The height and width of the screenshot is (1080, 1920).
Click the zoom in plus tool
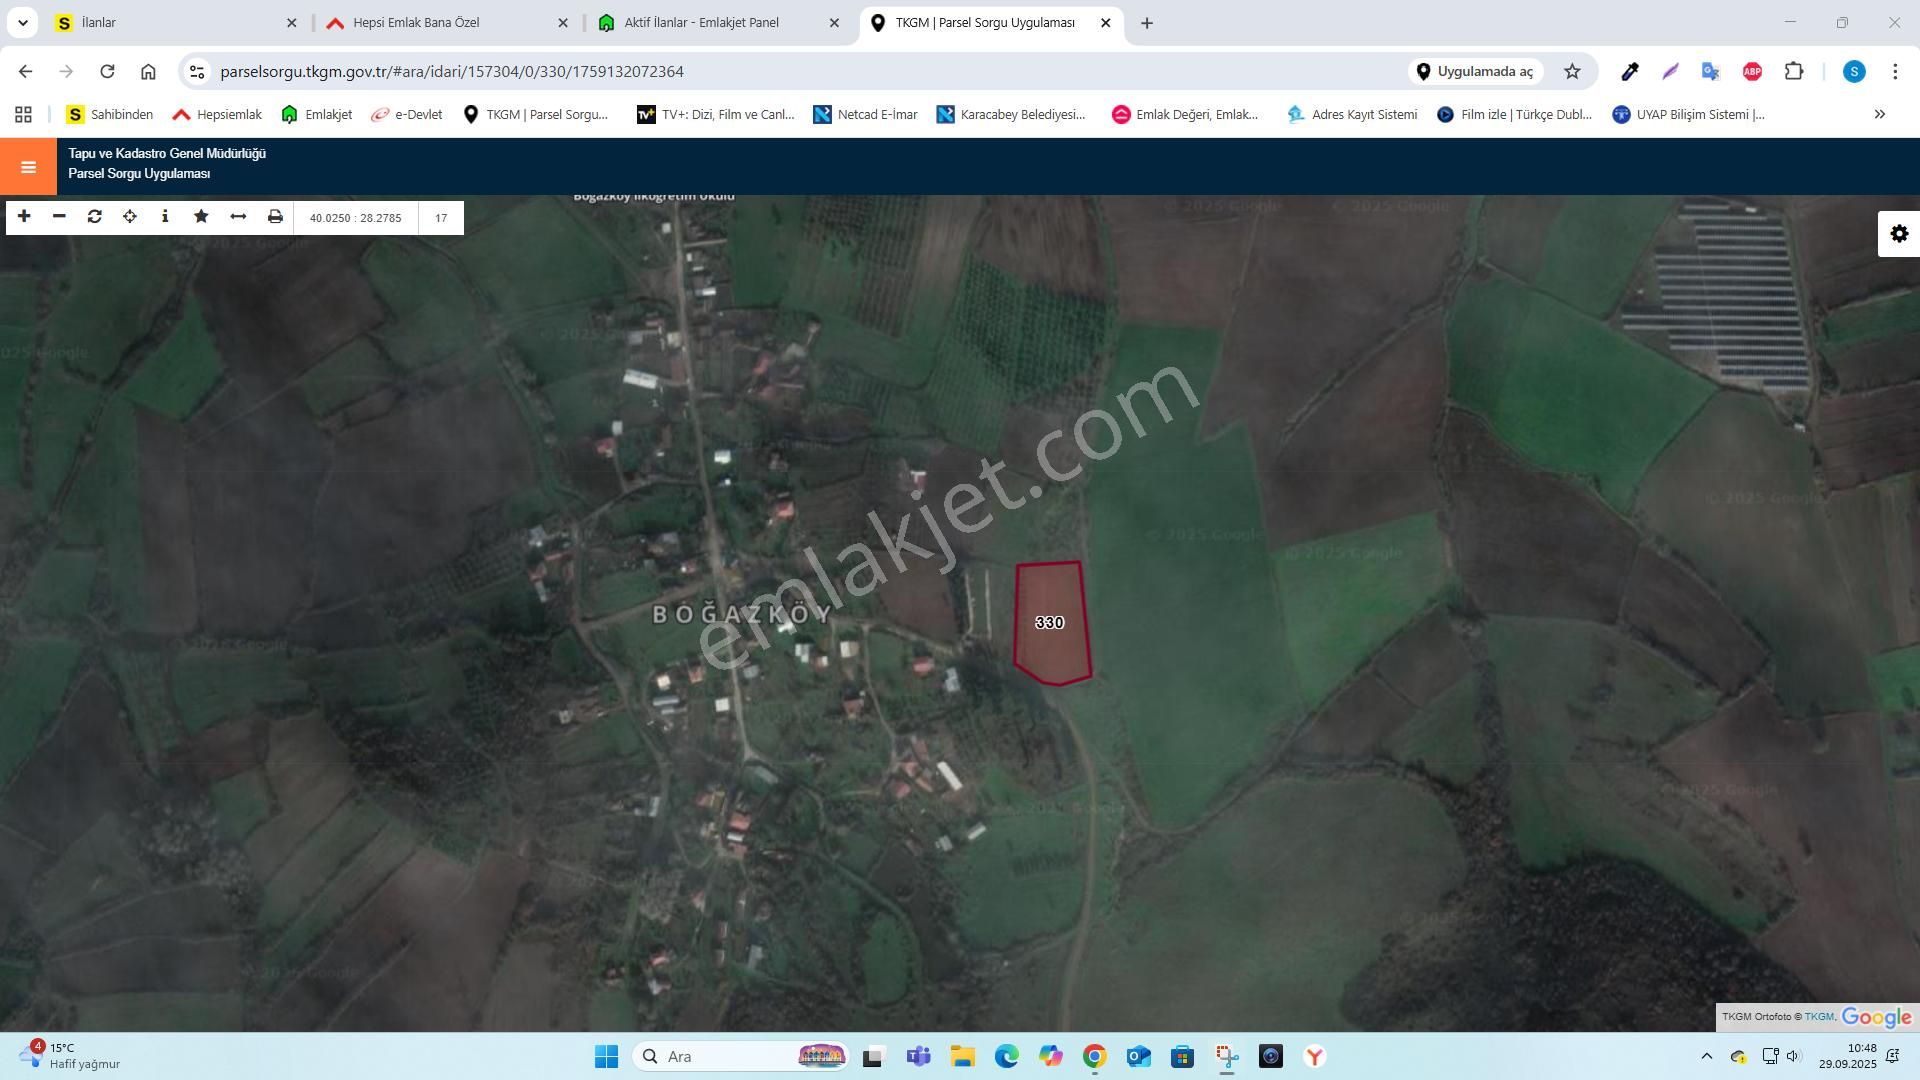coord(24,217)
